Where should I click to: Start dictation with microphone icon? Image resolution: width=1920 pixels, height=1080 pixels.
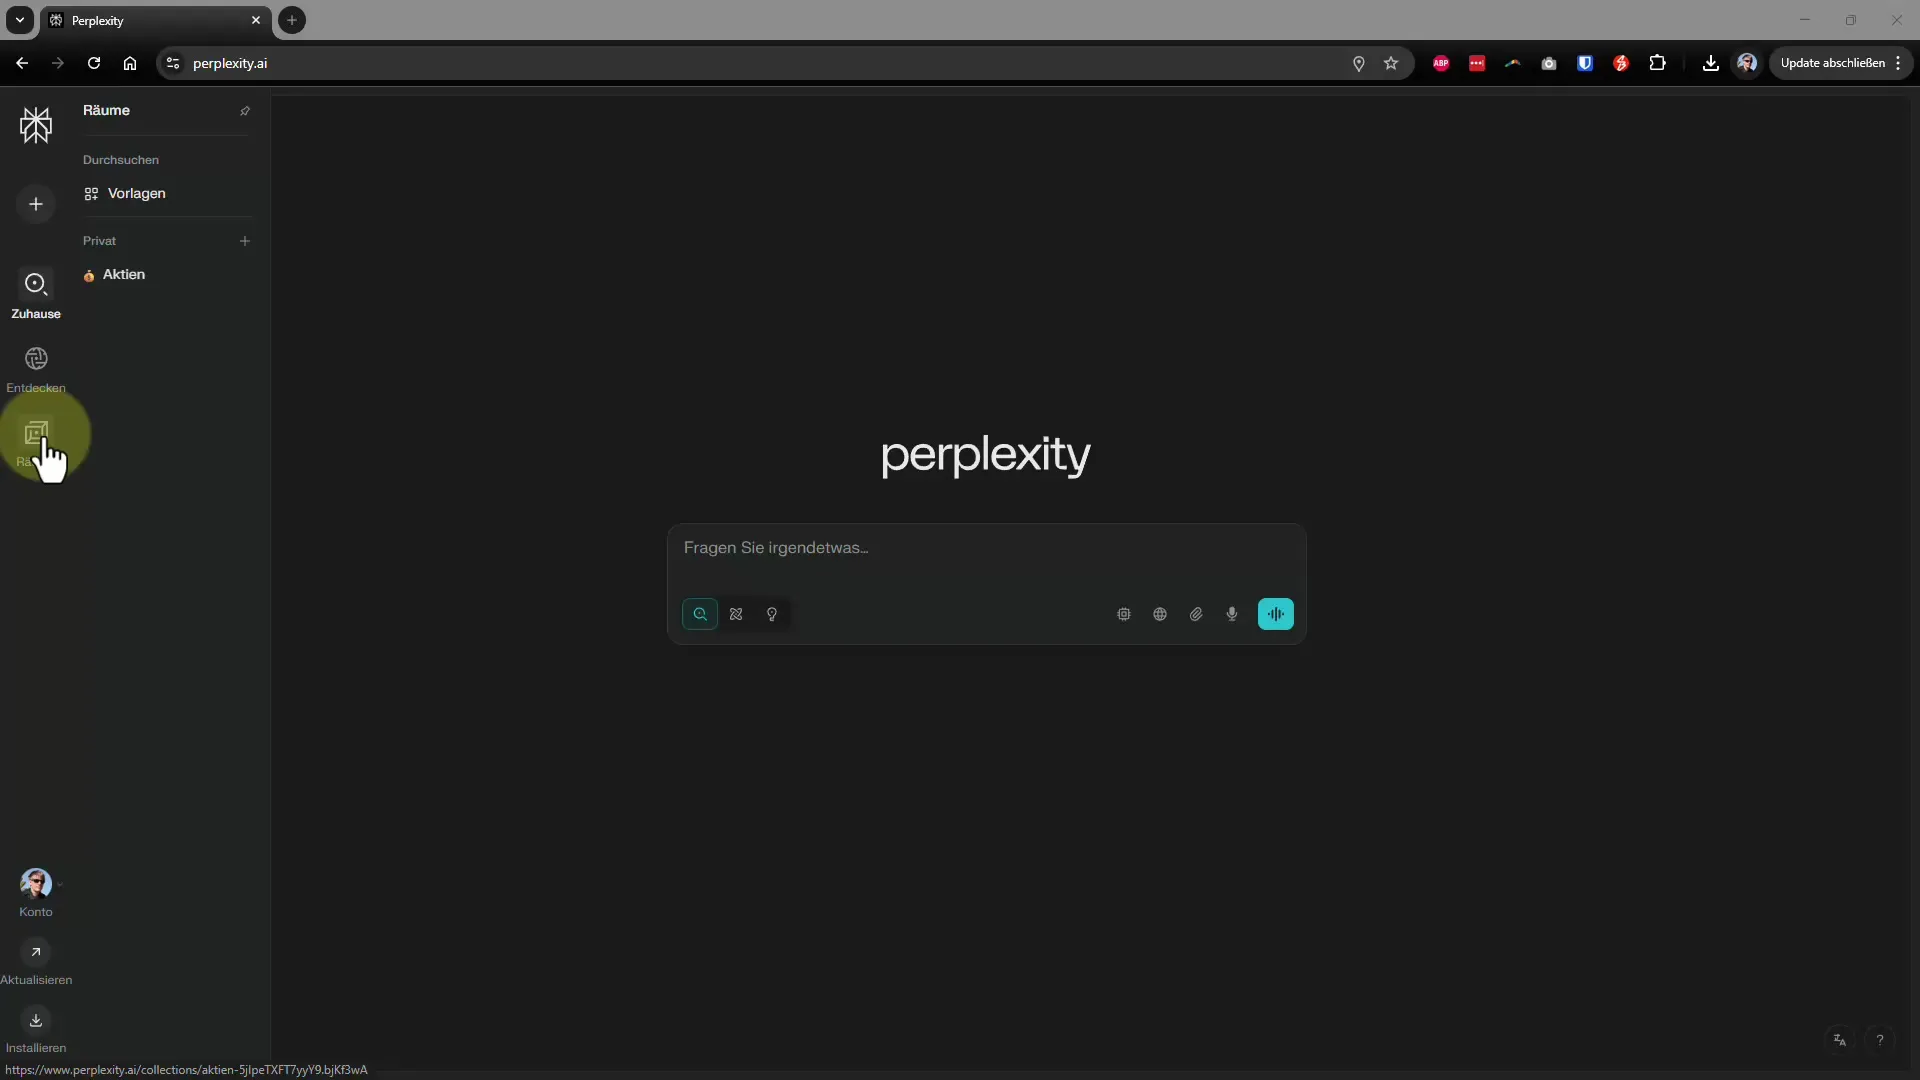click(1232, 614)
